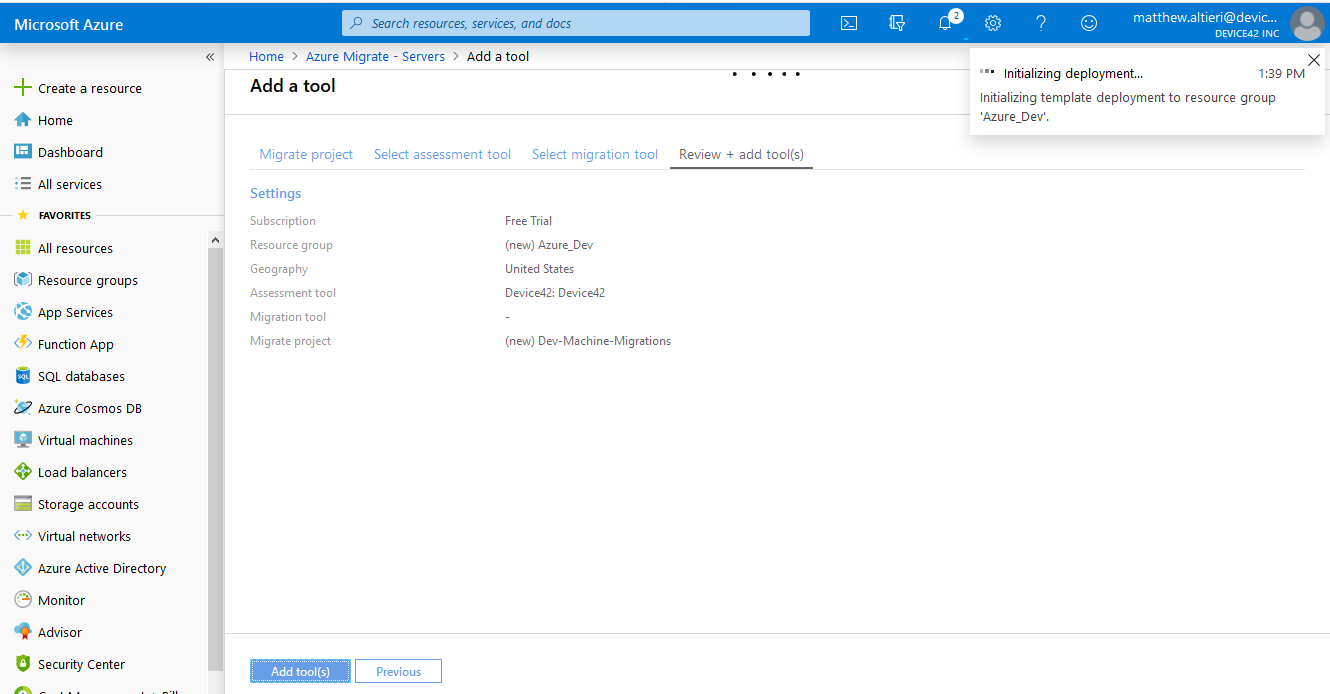Open the directory and subscription filter

point(897,23)
